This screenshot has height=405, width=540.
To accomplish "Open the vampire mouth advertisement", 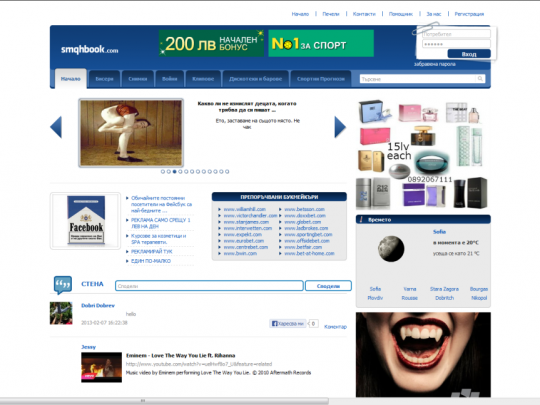I will 423,355.
